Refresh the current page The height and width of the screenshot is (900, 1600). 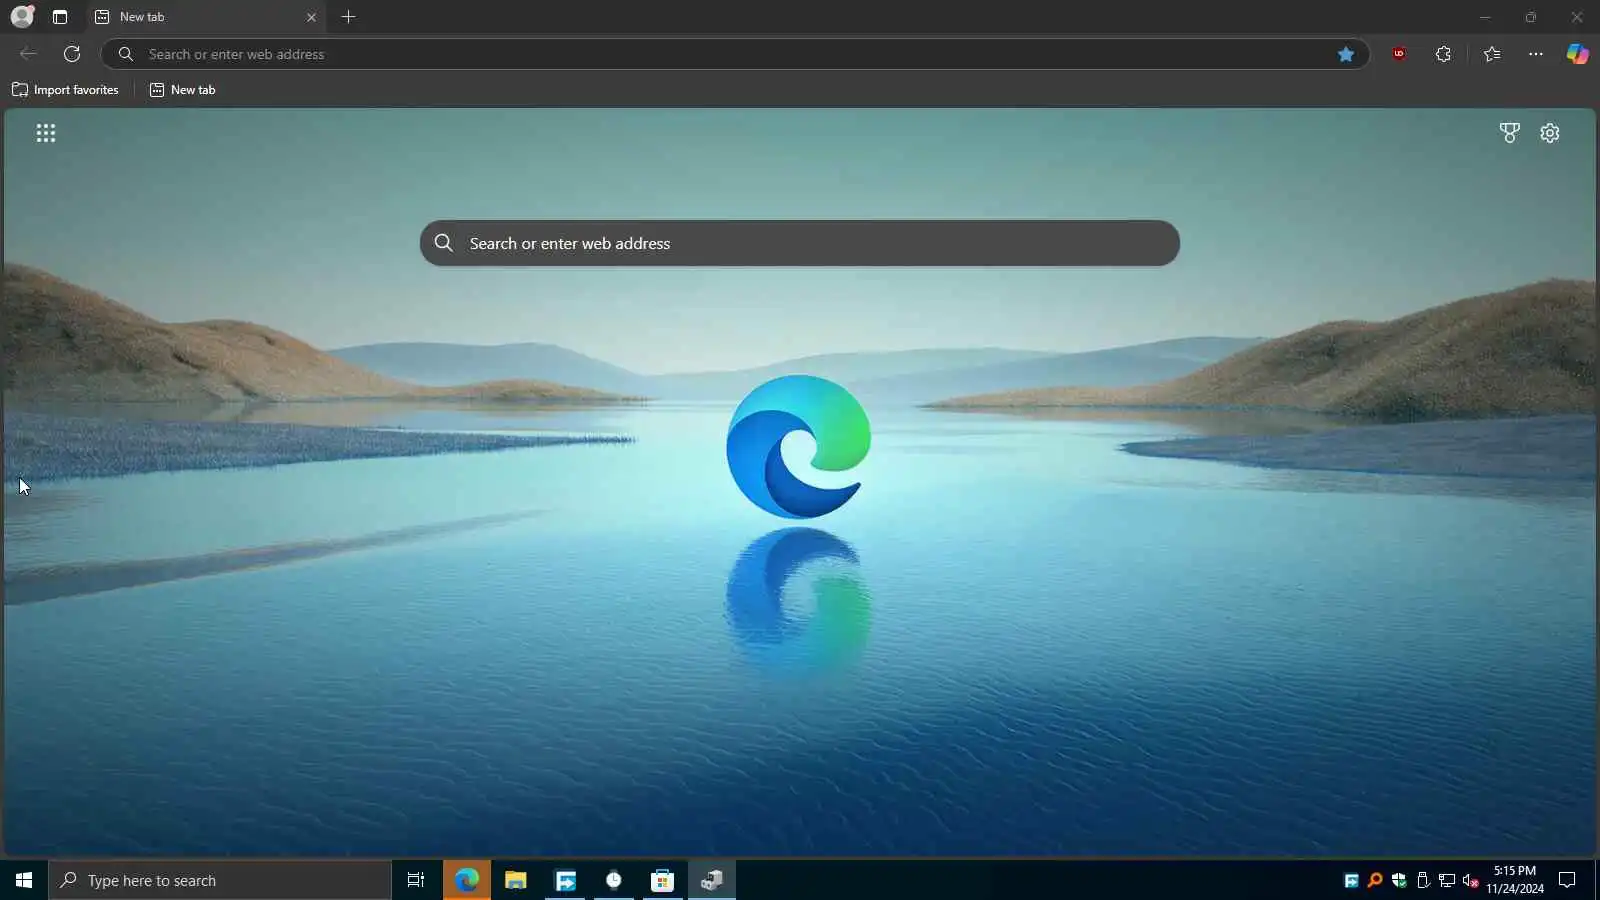[72, 54]
